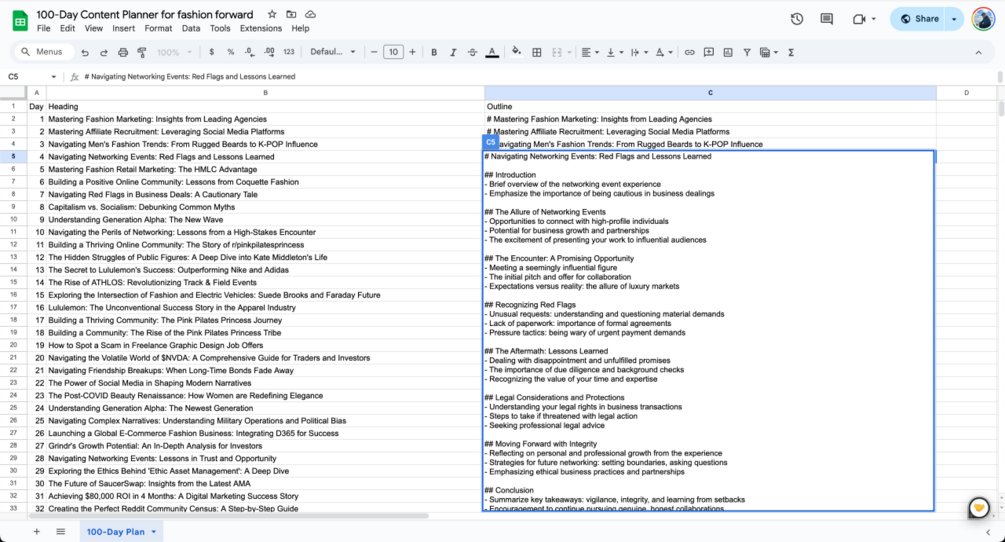
Task: Open the Name box dropdown arrow
Action: [x=53, y=77]
